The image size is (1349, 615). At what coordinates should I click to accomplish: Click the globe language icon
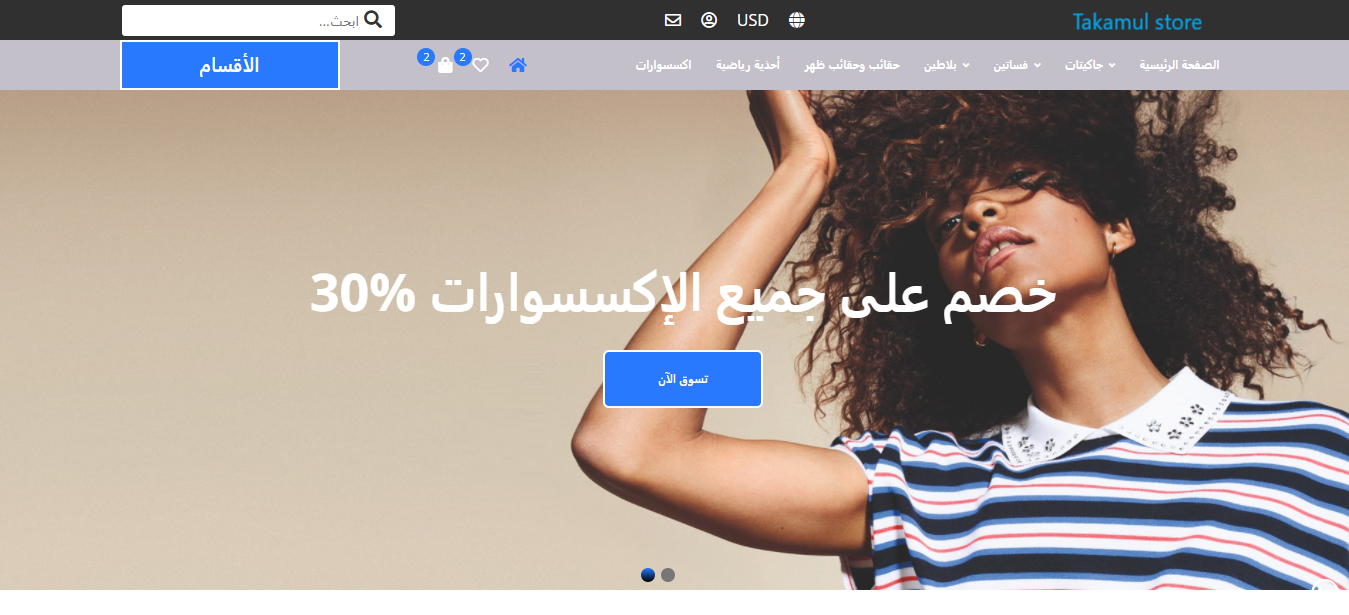(797, 20)
